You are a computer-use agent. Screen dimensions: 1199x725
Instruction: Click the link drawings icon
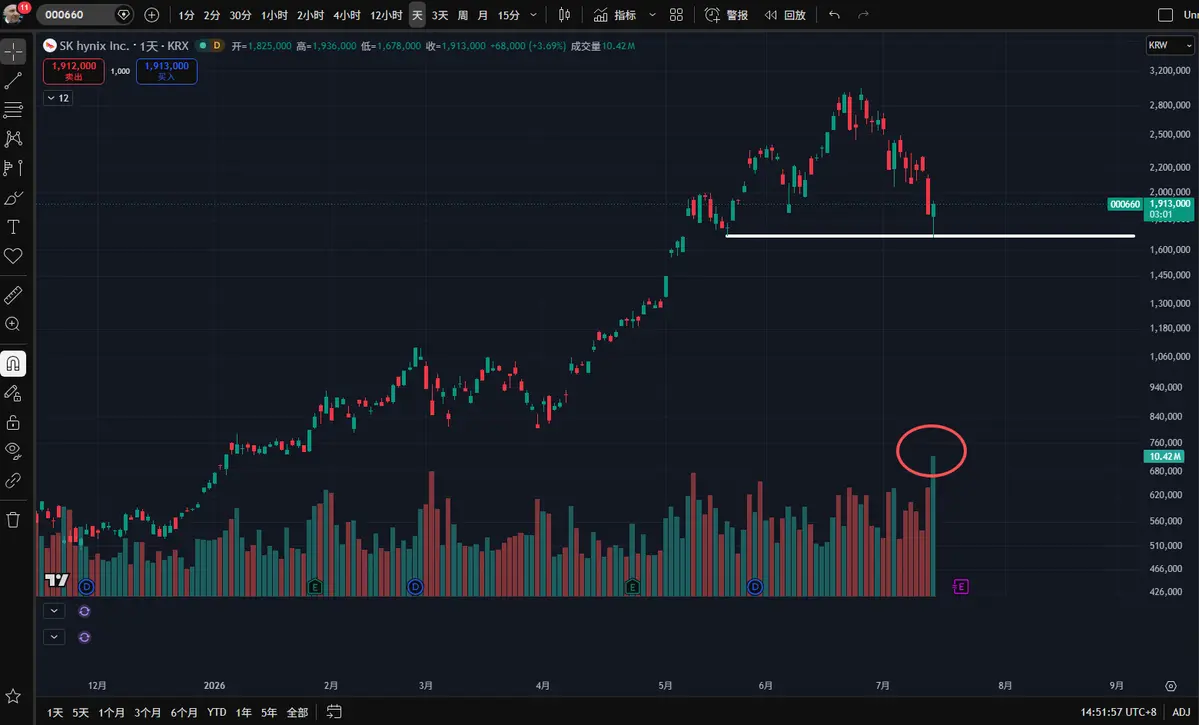tap(13, 480)
